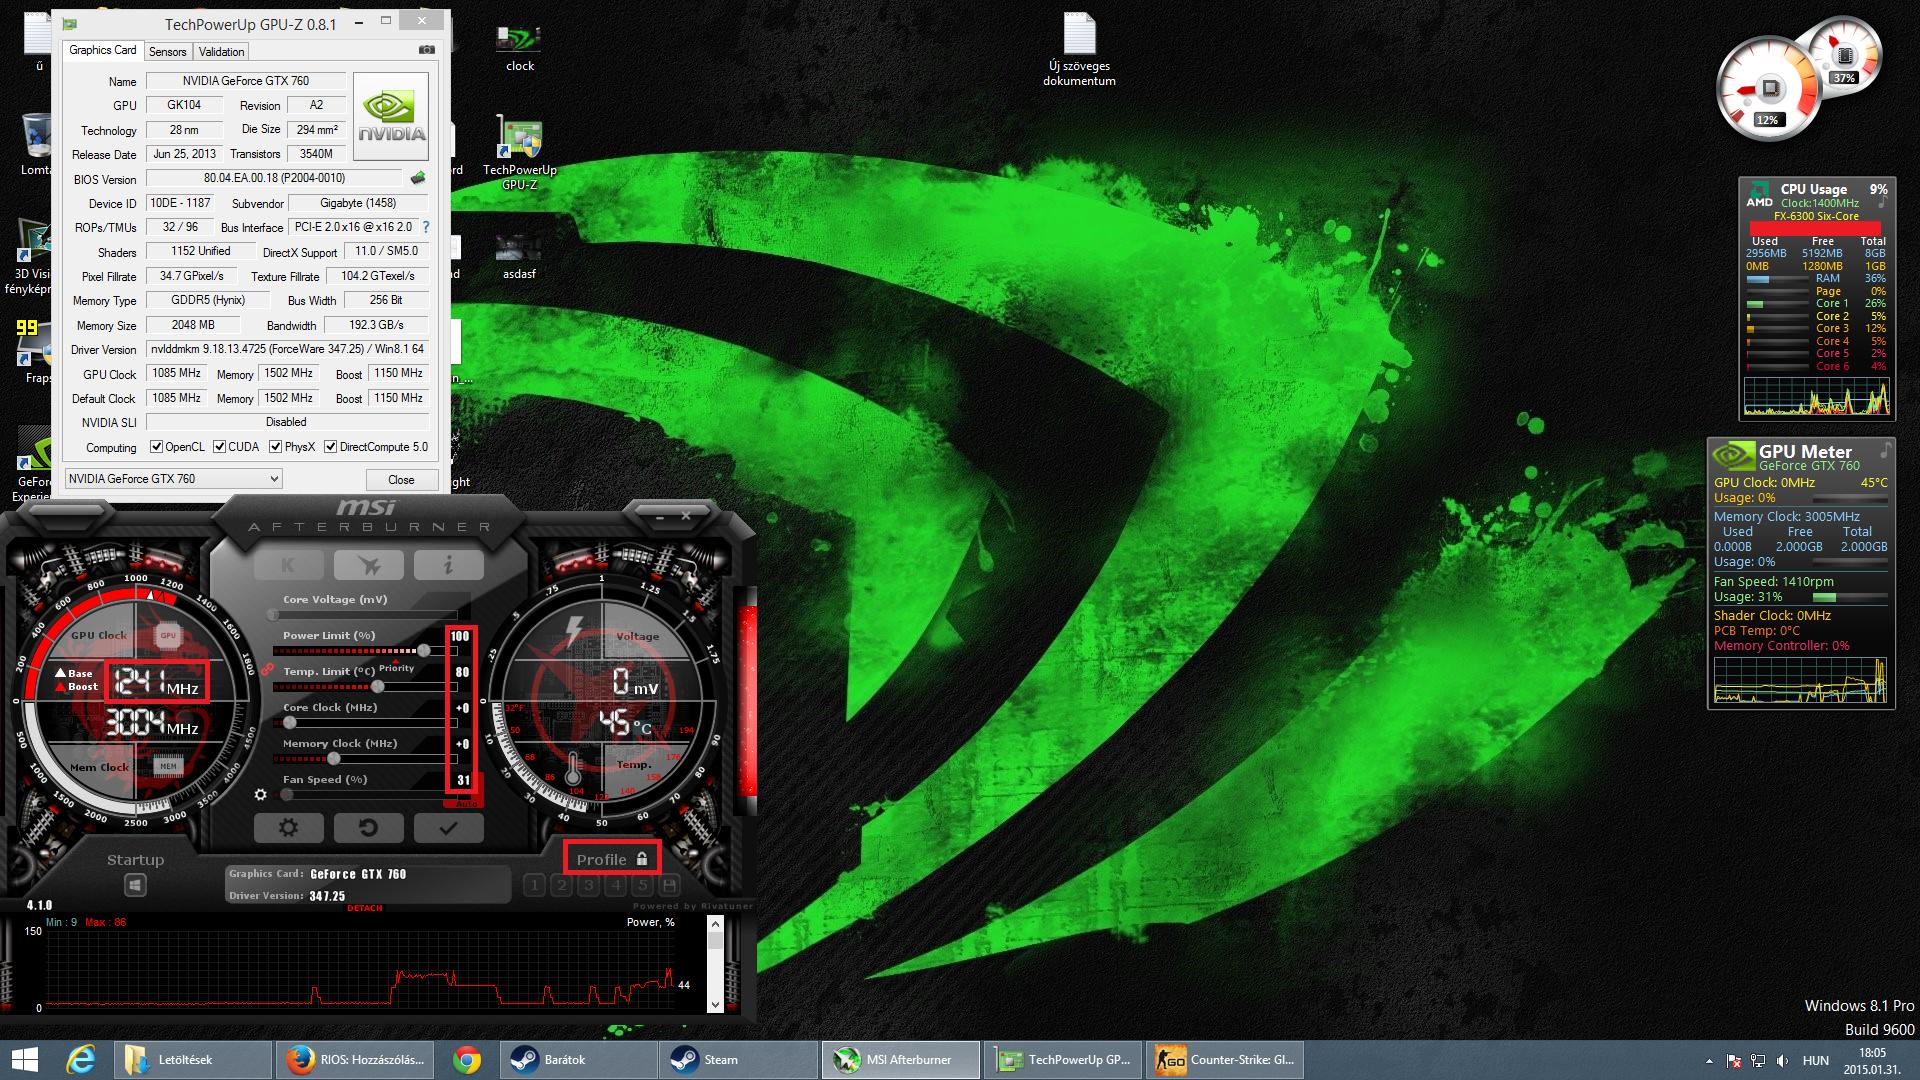The height and width of the screenshot is (1080, 1920).
Task: Launch Kombustor with the airplane icon button
Action: [x=368, y=565]
